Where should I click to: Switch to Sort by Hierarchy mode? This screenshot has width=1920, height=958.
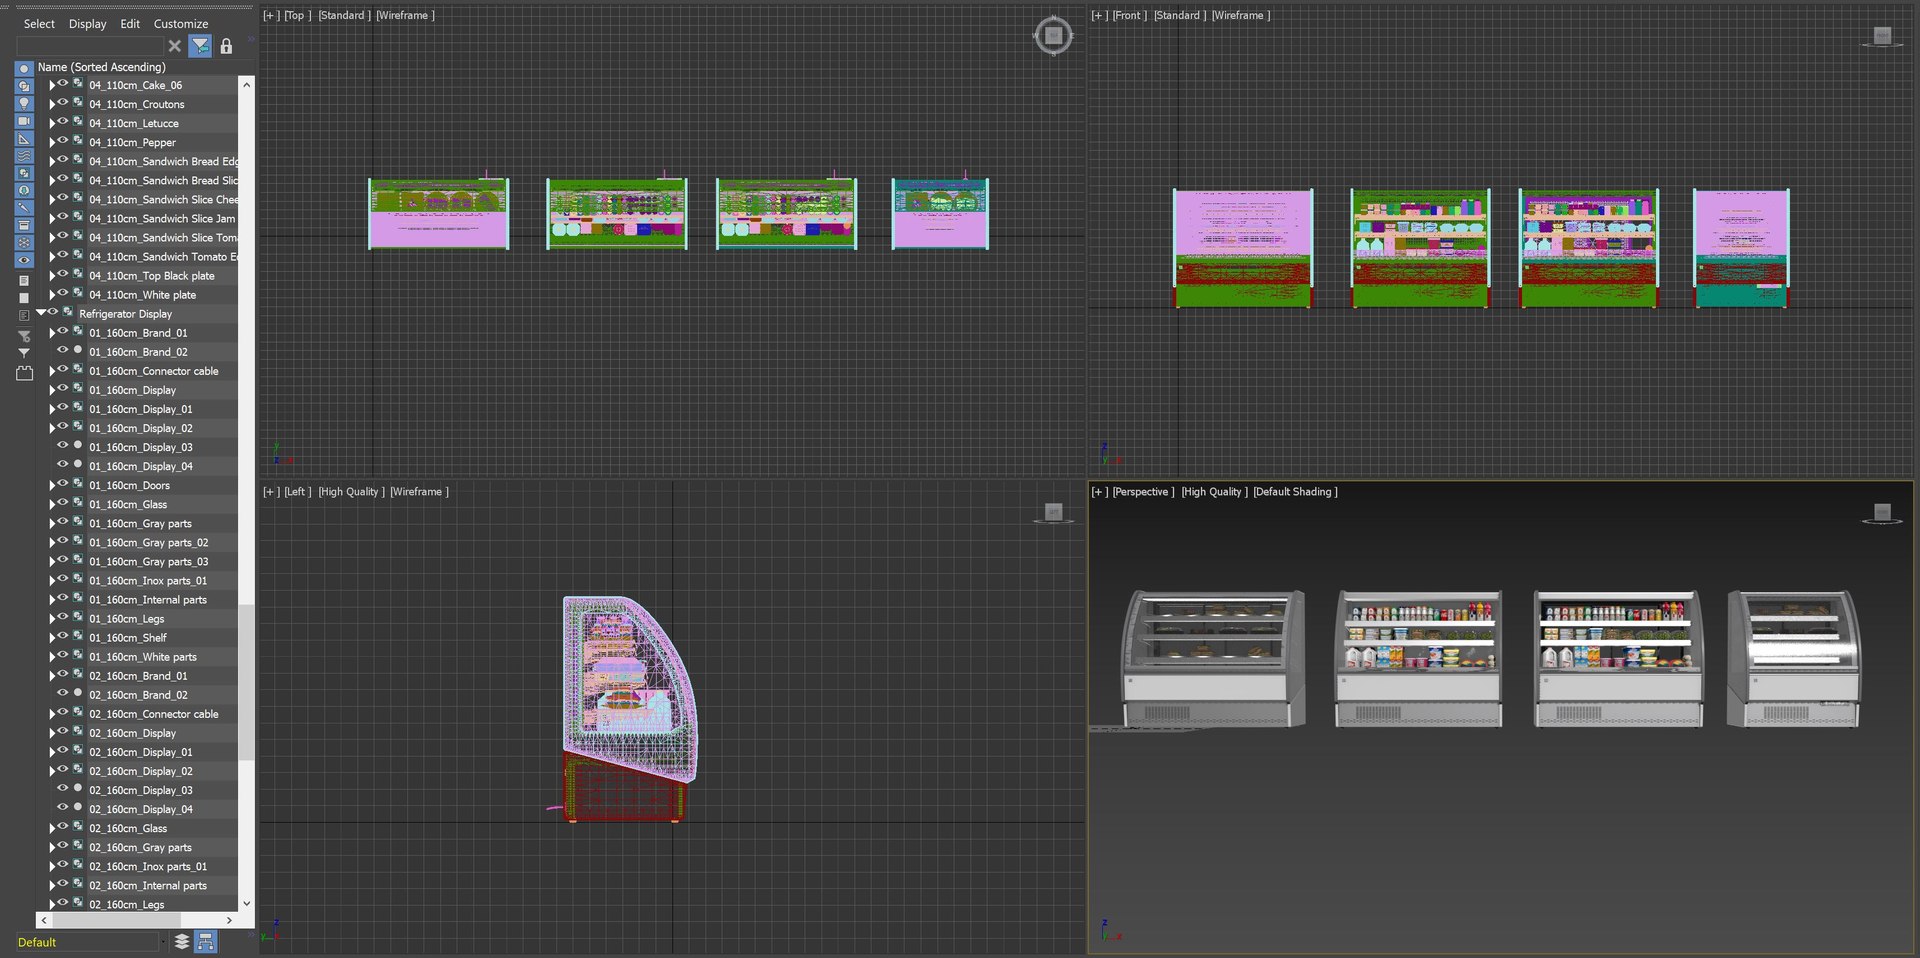click(205, 941)
